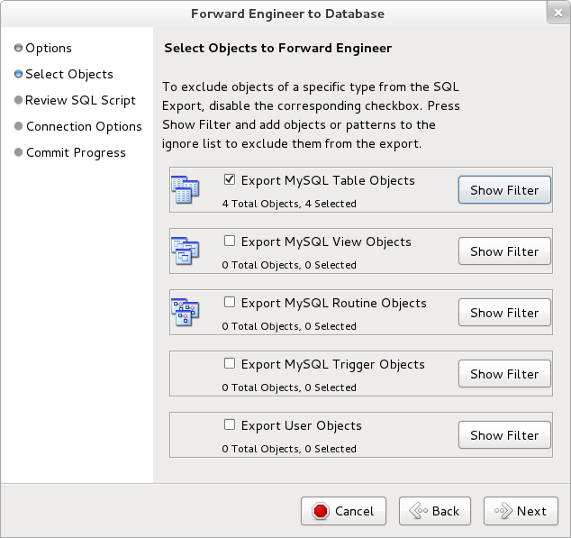Image resolution: width=571 pixels, height=538 pixels.
Task: Cancel the forward engineering wizard
Action: (343, 511)
